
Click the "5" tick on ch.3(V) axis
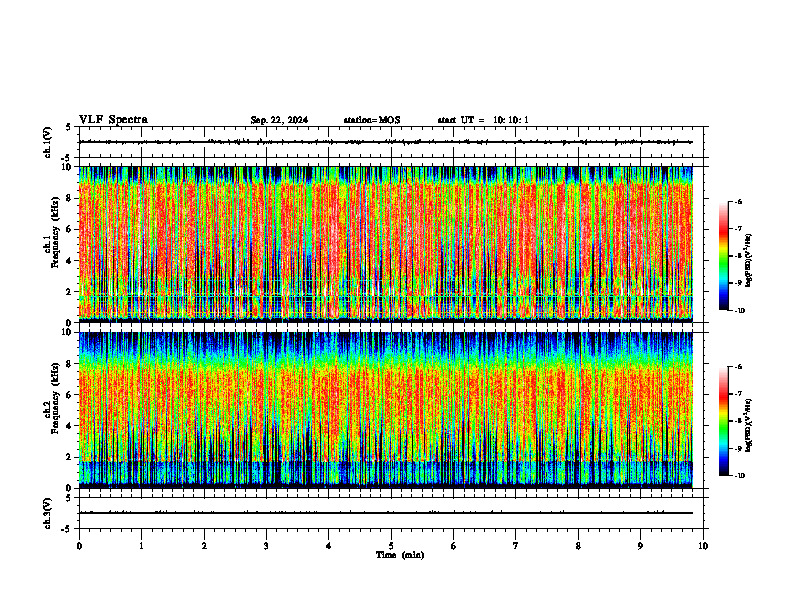pos(68,497)
